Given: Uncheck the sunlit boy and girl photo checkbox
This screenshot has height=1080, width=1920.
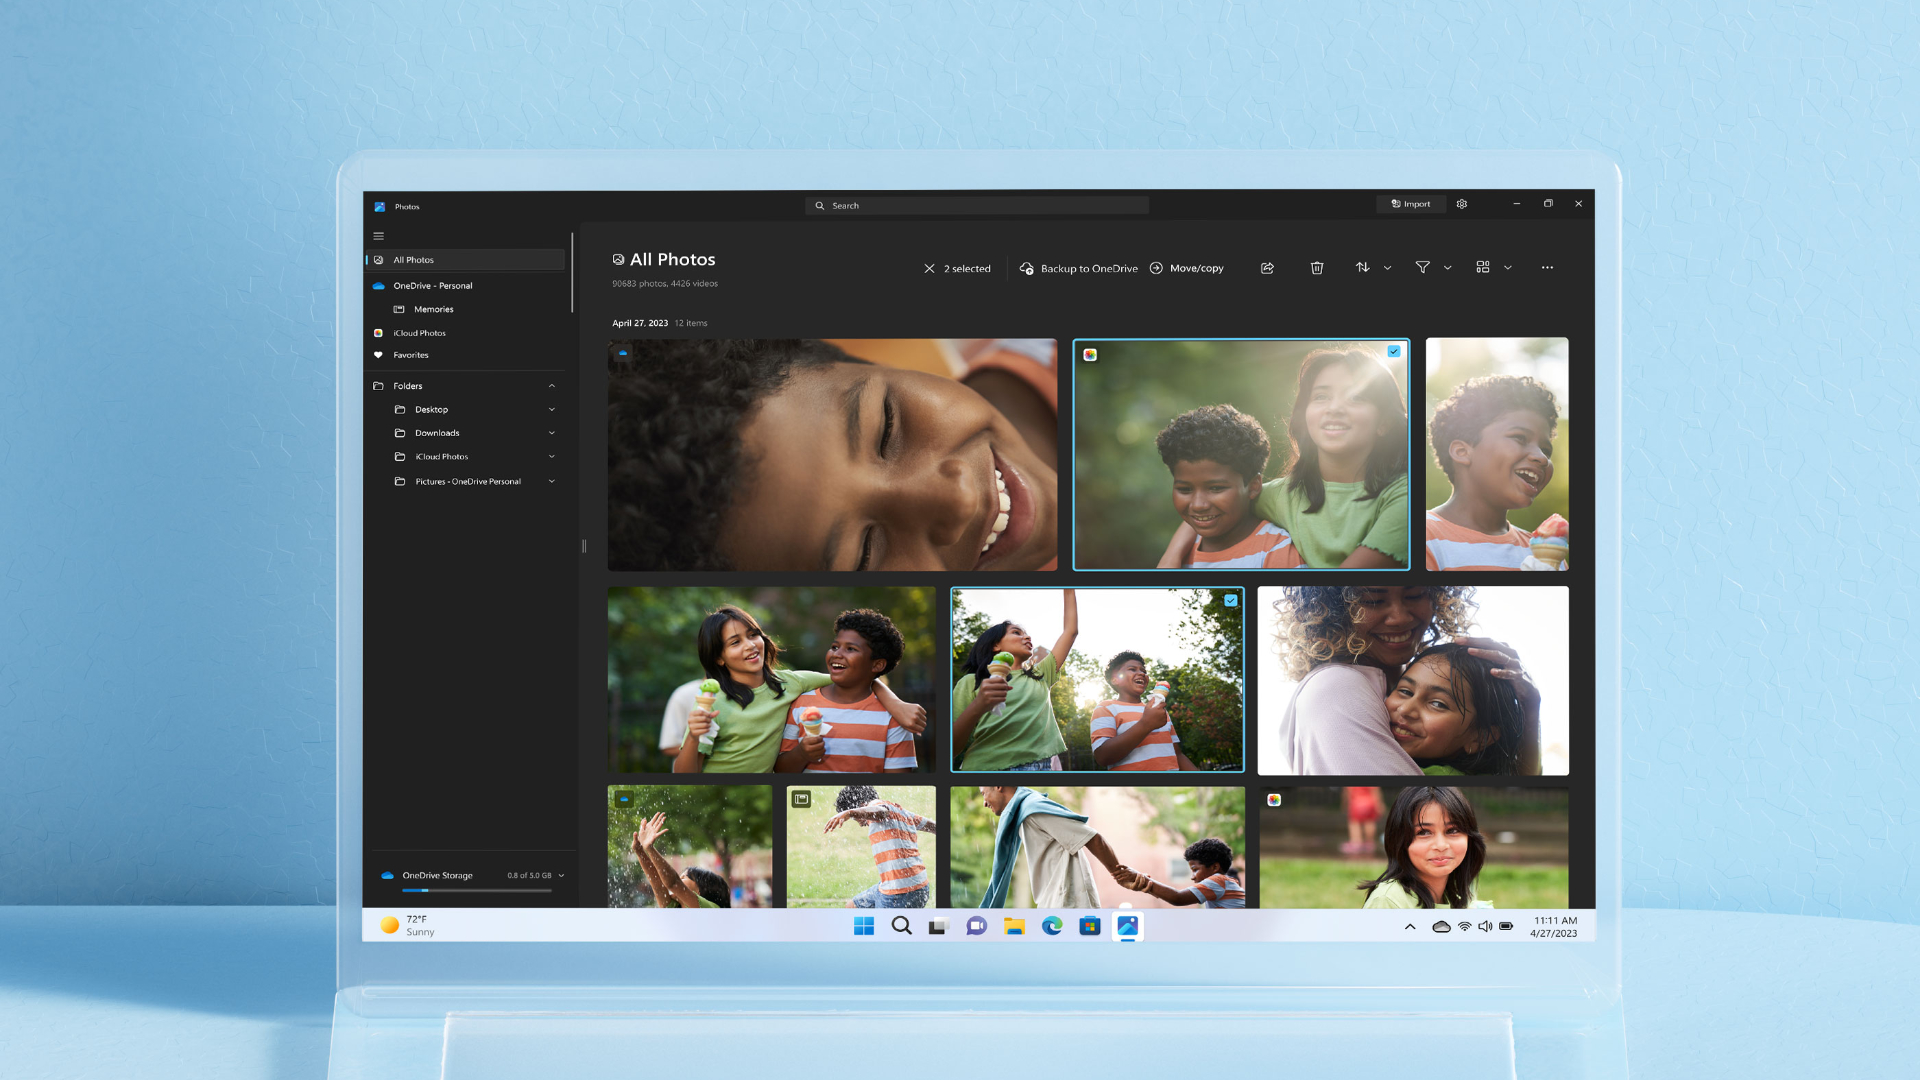Looking at the screenshot, I should point(1394,352).
